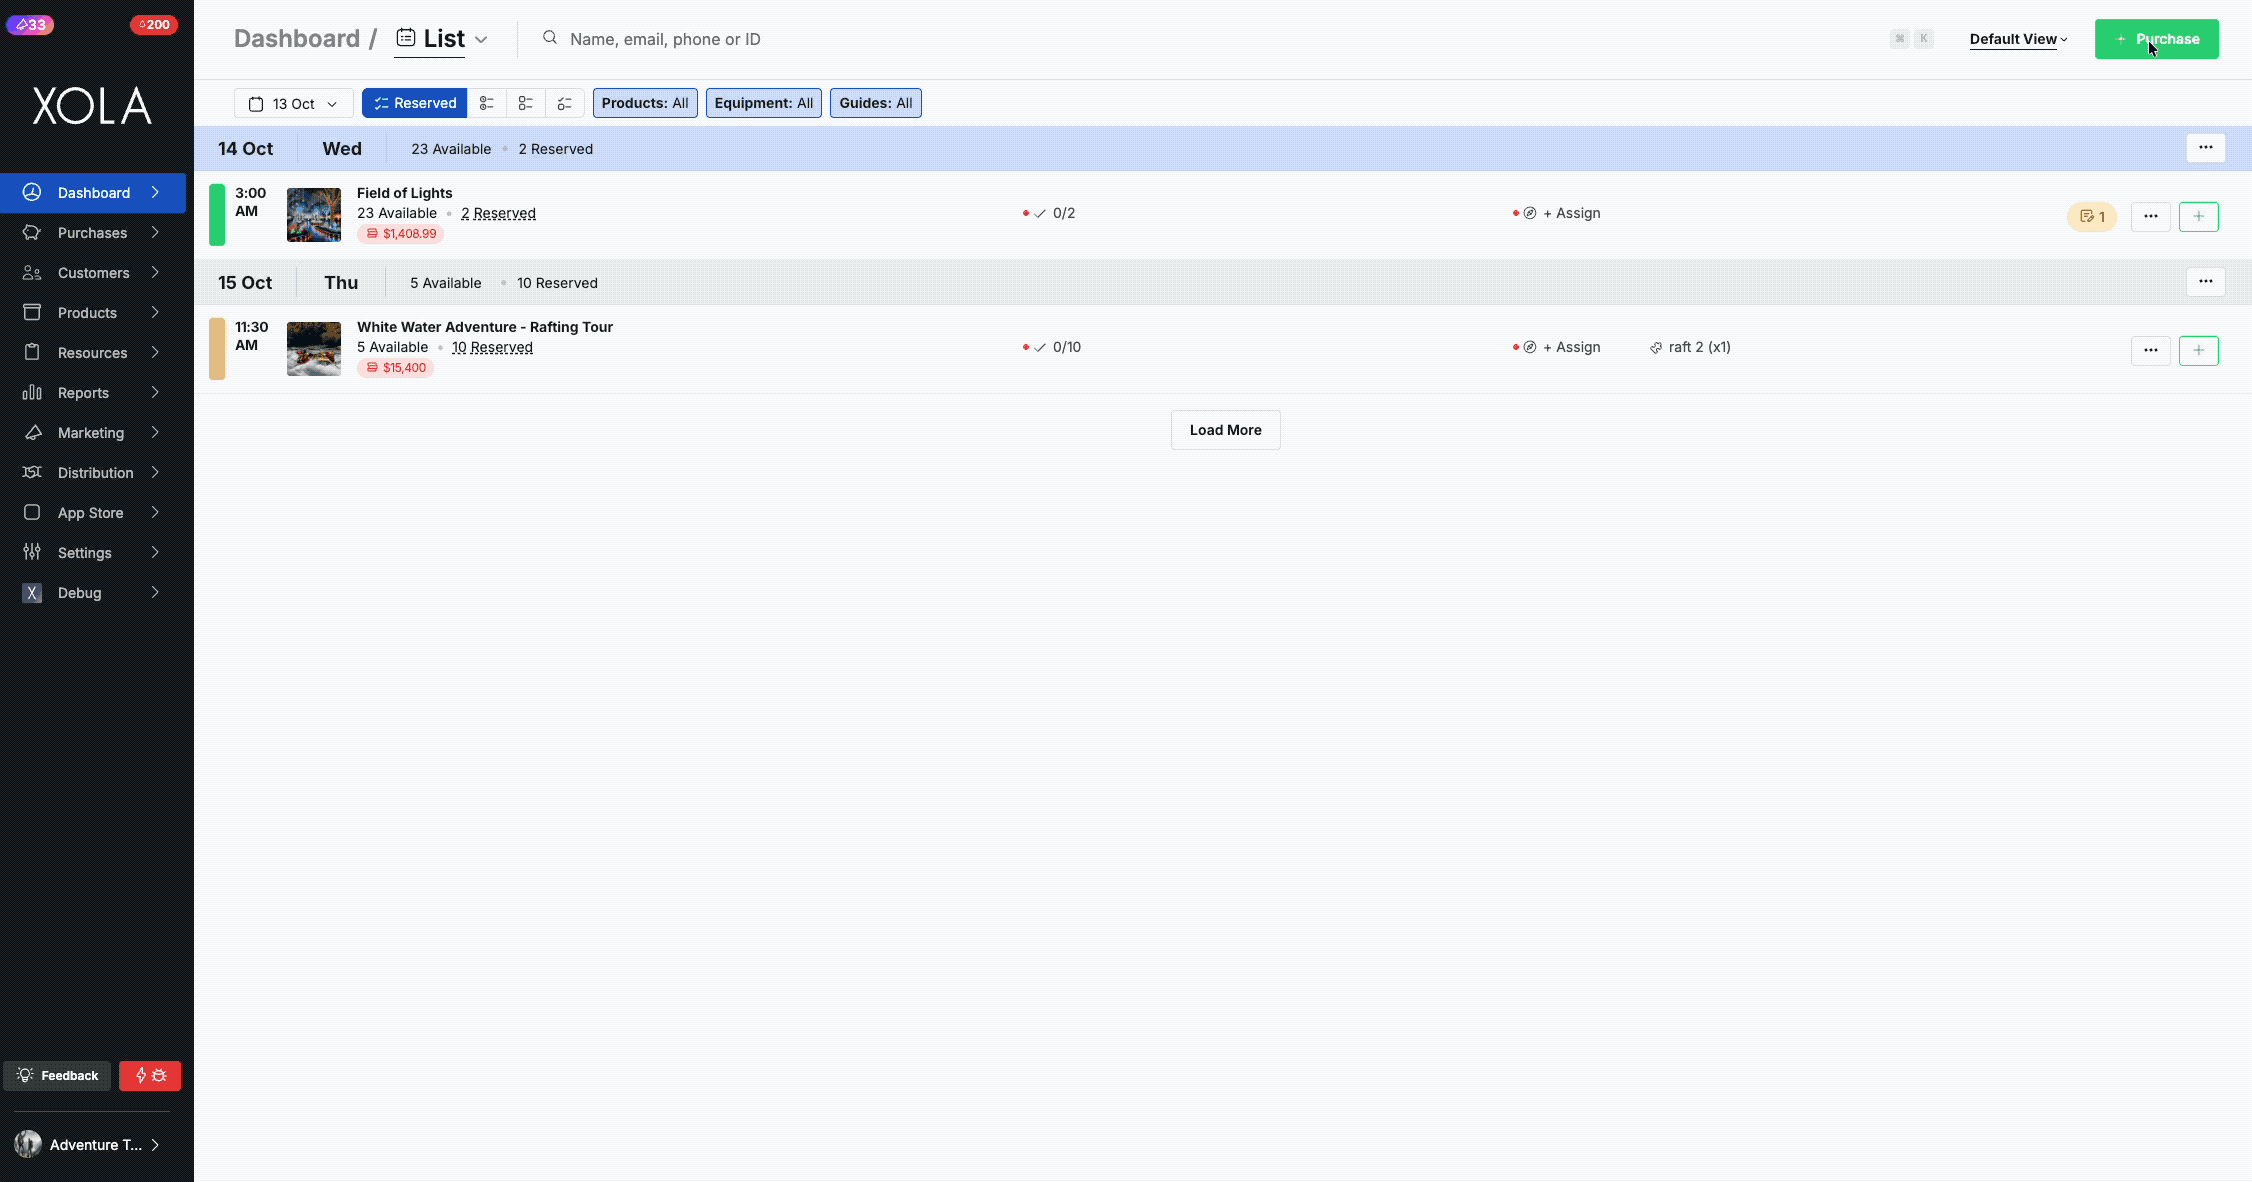Viewport: 2252px width, 1182px height.
Task: Open the three-dots menu for 14 Oct header
Action: pos(2205,148)
